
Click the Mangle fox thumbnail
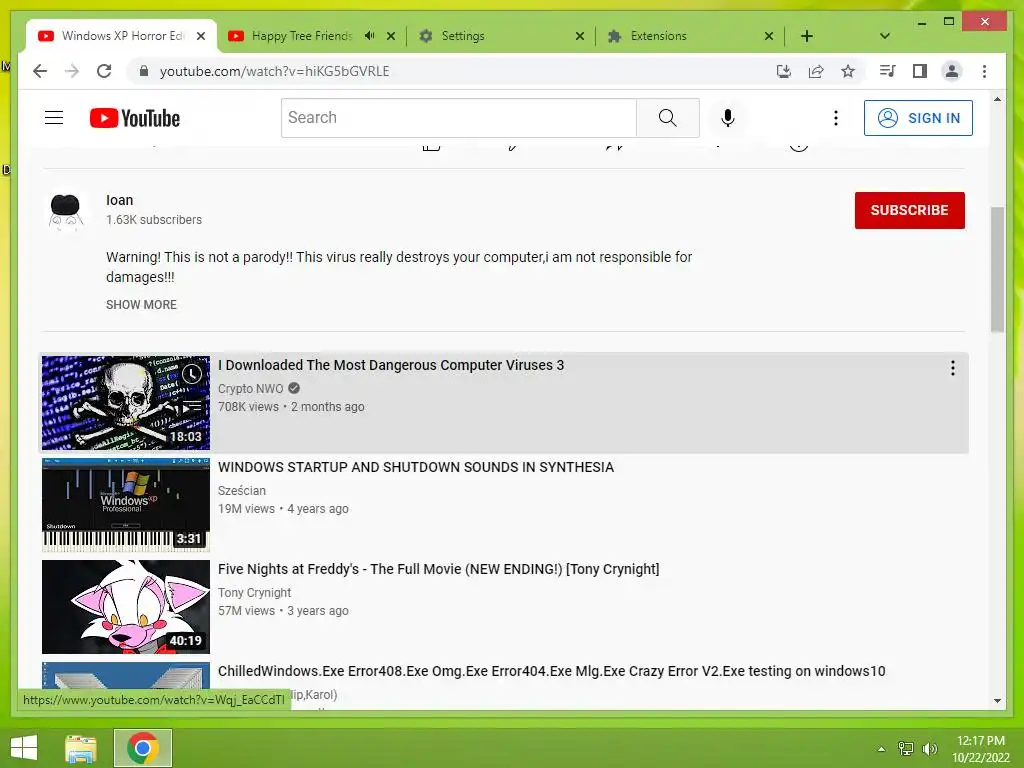click(125, 607)
